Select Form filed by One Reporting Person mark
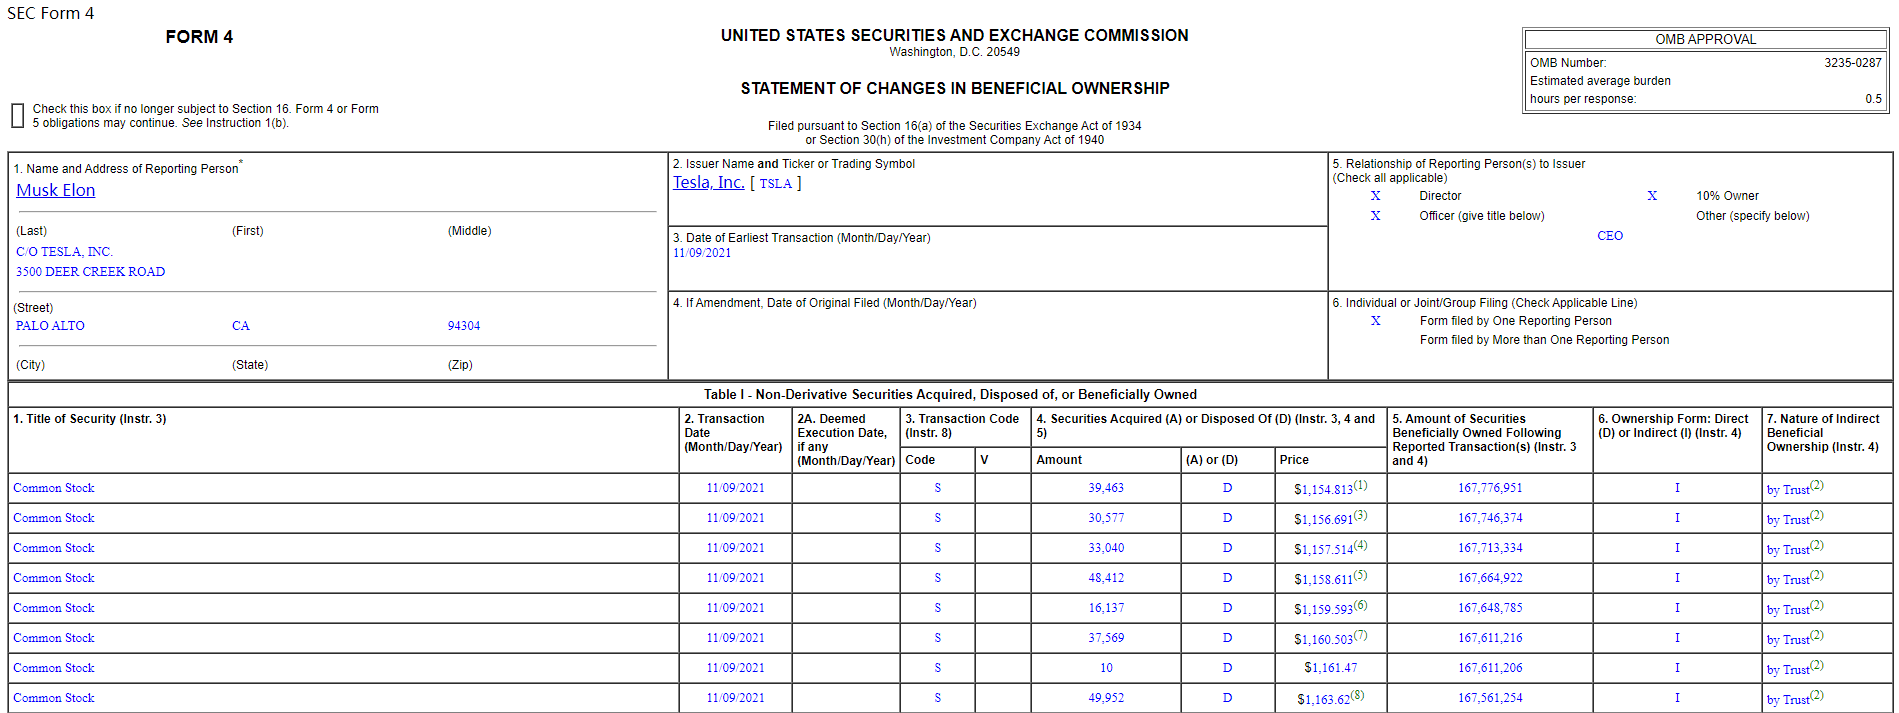Viewport: 1899px width, 713px height. [x=1375, y=321]
